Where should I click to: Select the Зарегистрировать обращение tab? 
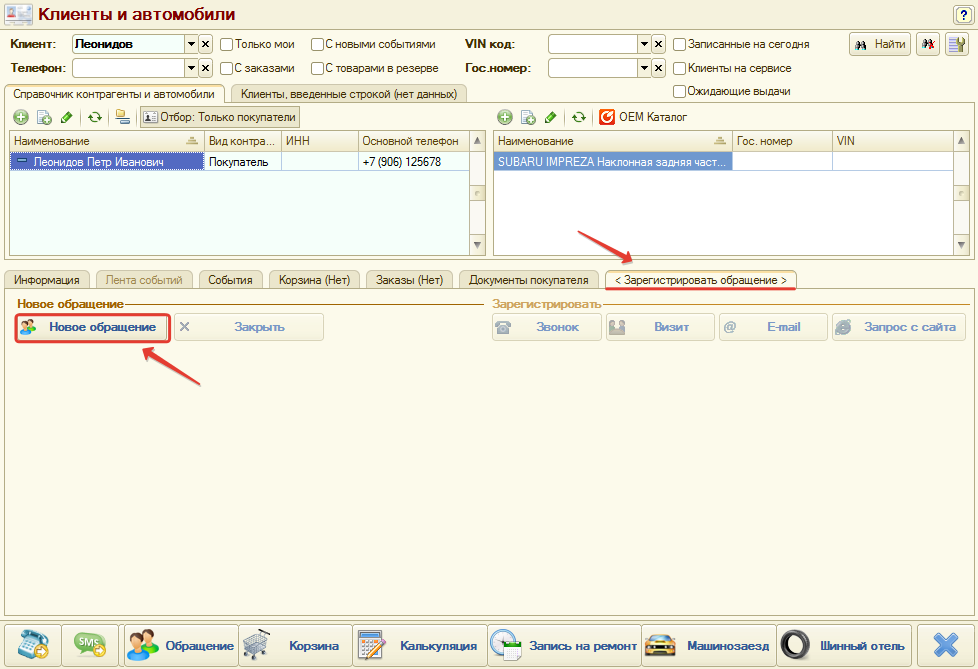click(x=700, y=280)
